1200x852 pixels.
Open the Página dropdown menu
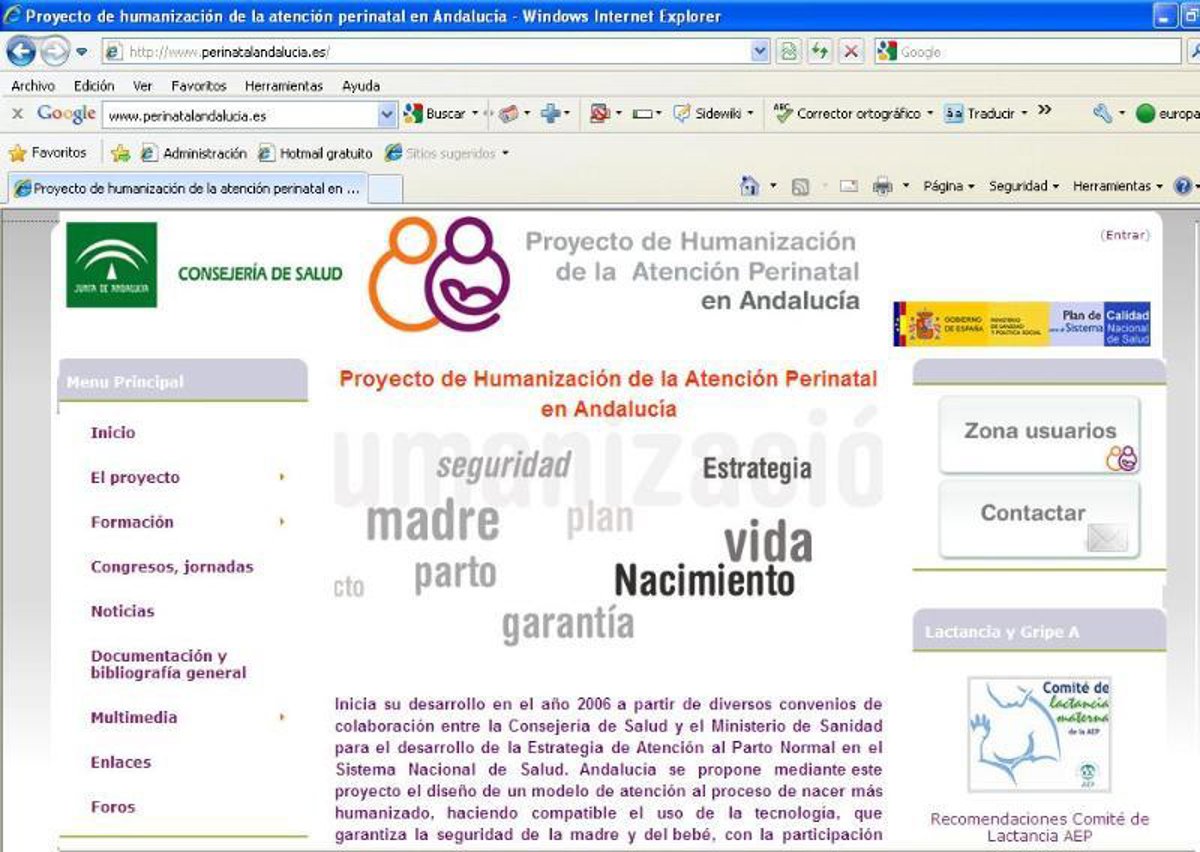click(x=948, y=186)
